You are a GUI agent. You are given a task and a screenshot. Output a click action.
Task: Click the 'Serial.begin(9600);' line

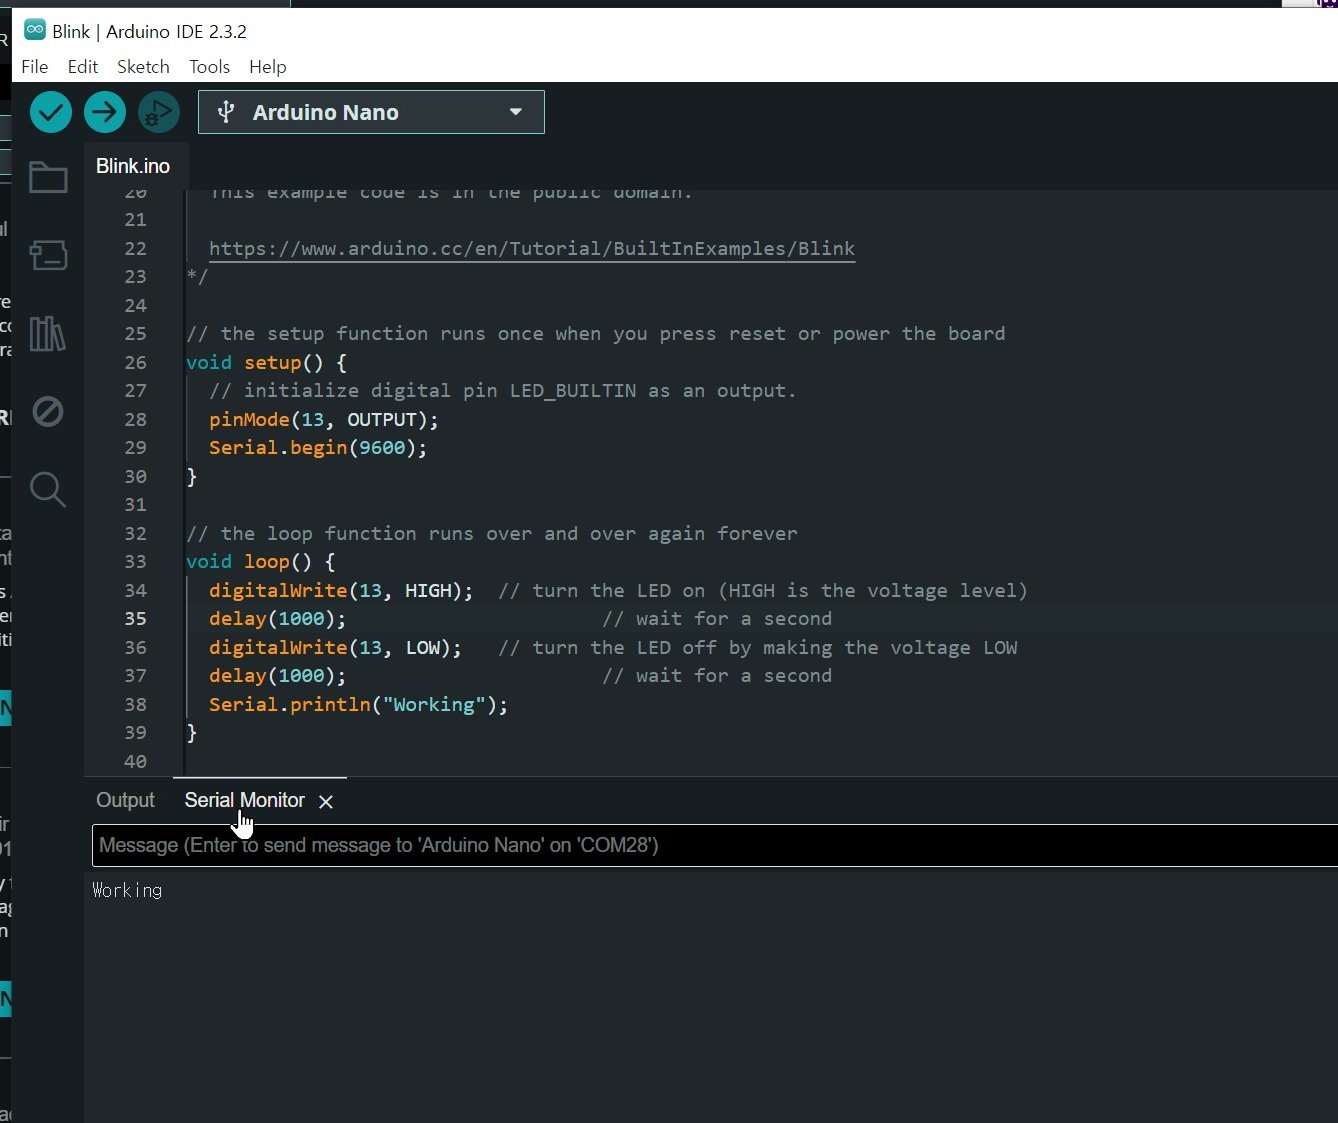(318, 448)
